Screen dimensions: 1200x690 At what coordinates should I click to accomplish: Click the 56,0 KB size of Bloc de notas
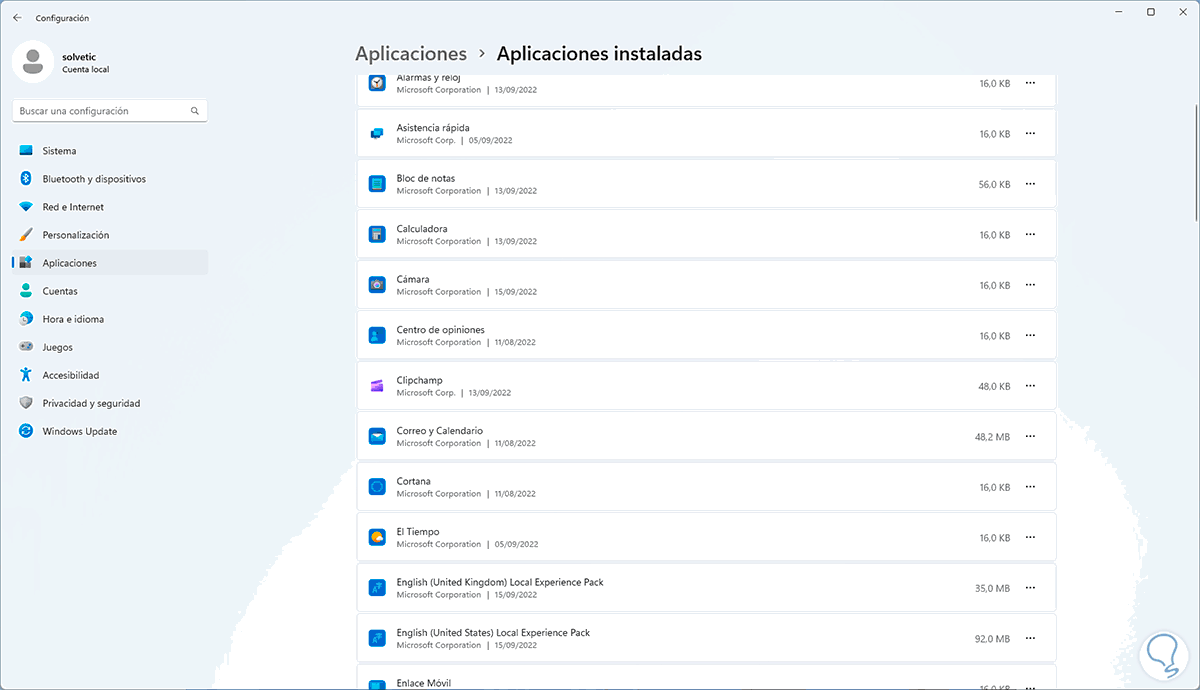pyautogui.click(x=994, y=184)
